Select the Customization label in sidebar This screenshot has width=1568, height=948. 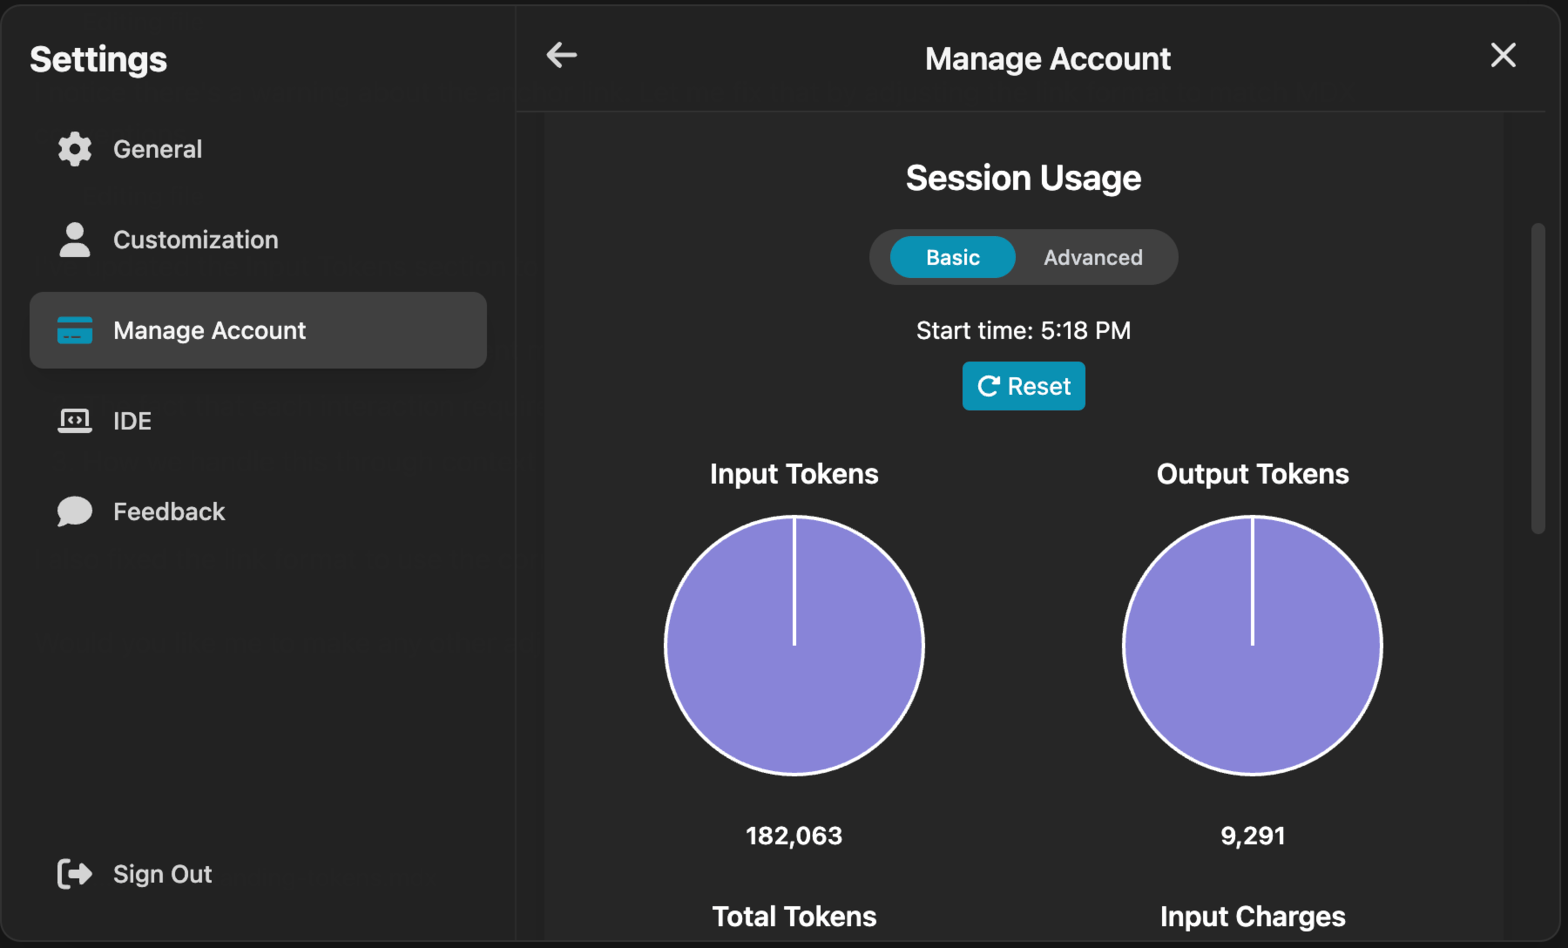195,240
